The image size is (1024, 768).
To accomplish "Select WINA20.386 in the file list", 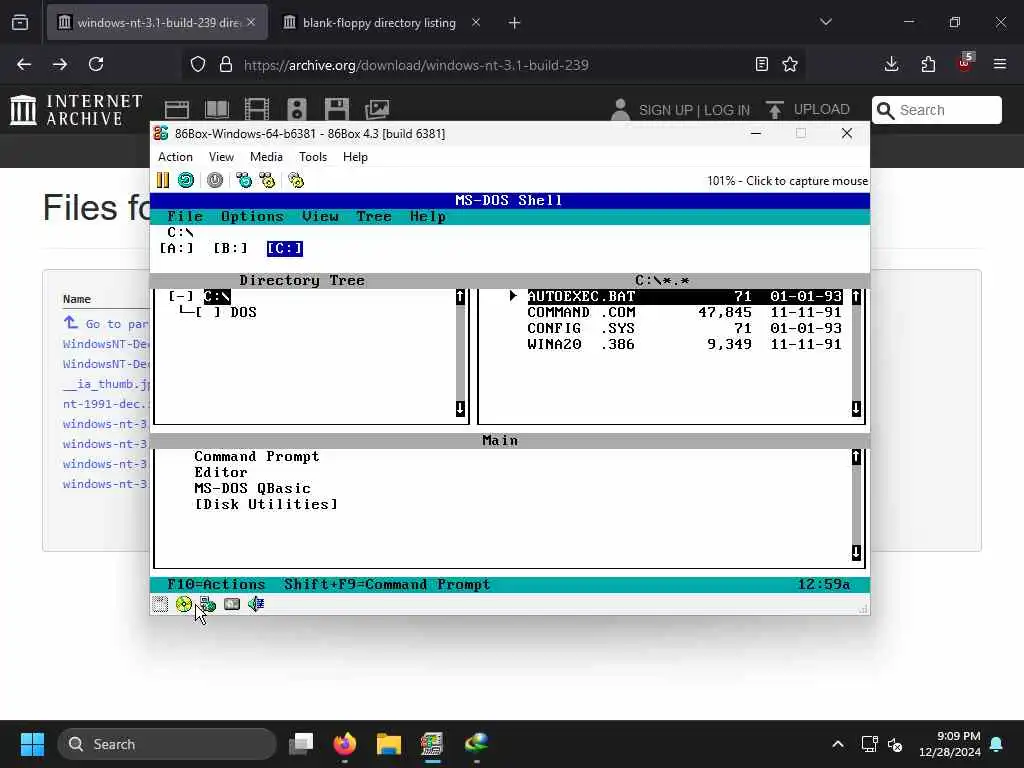I will 684,344.
